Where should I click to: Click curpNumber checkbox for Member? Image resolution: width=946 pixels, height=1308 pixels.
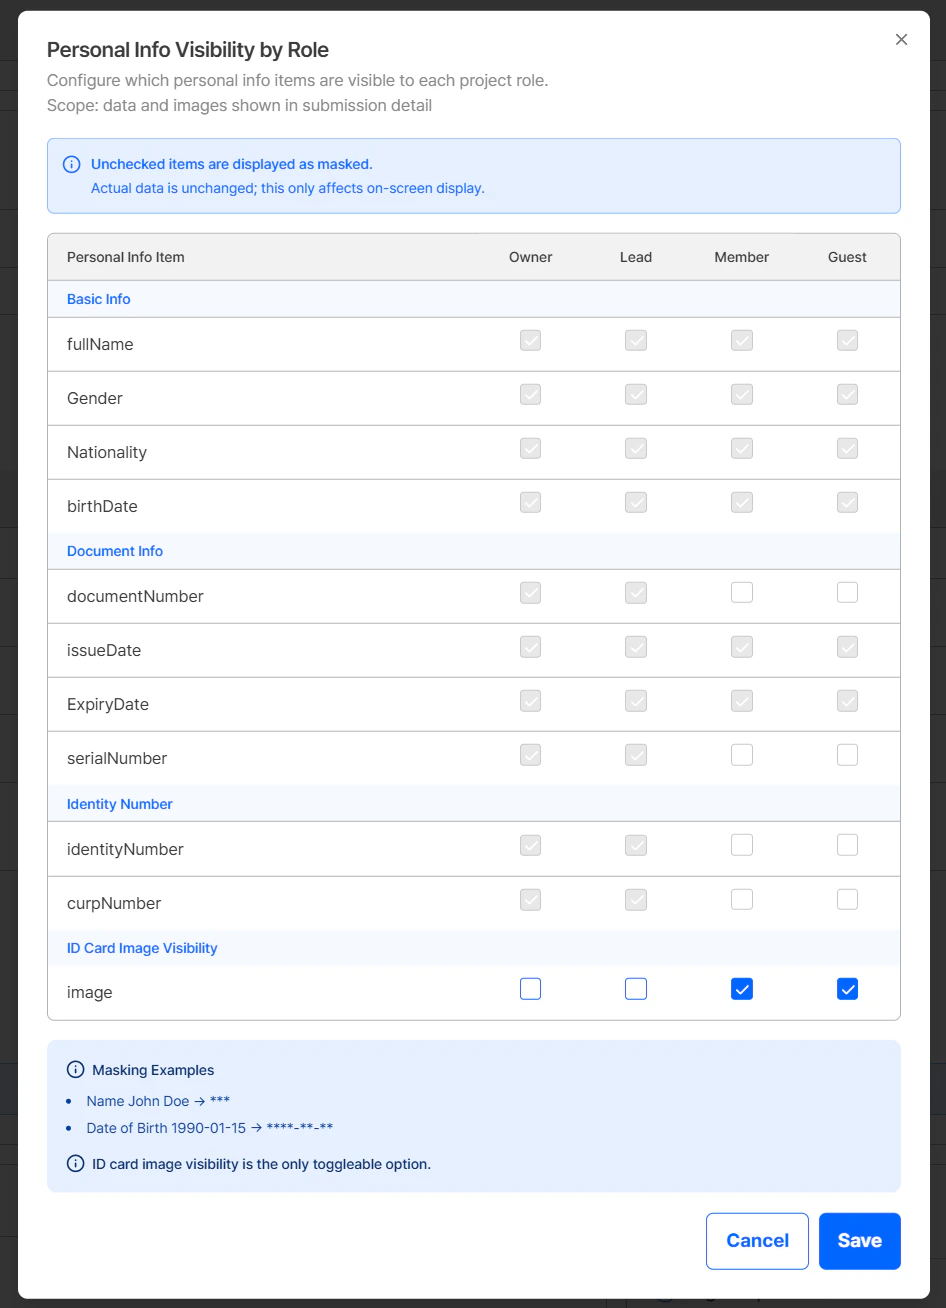[742, 900]
